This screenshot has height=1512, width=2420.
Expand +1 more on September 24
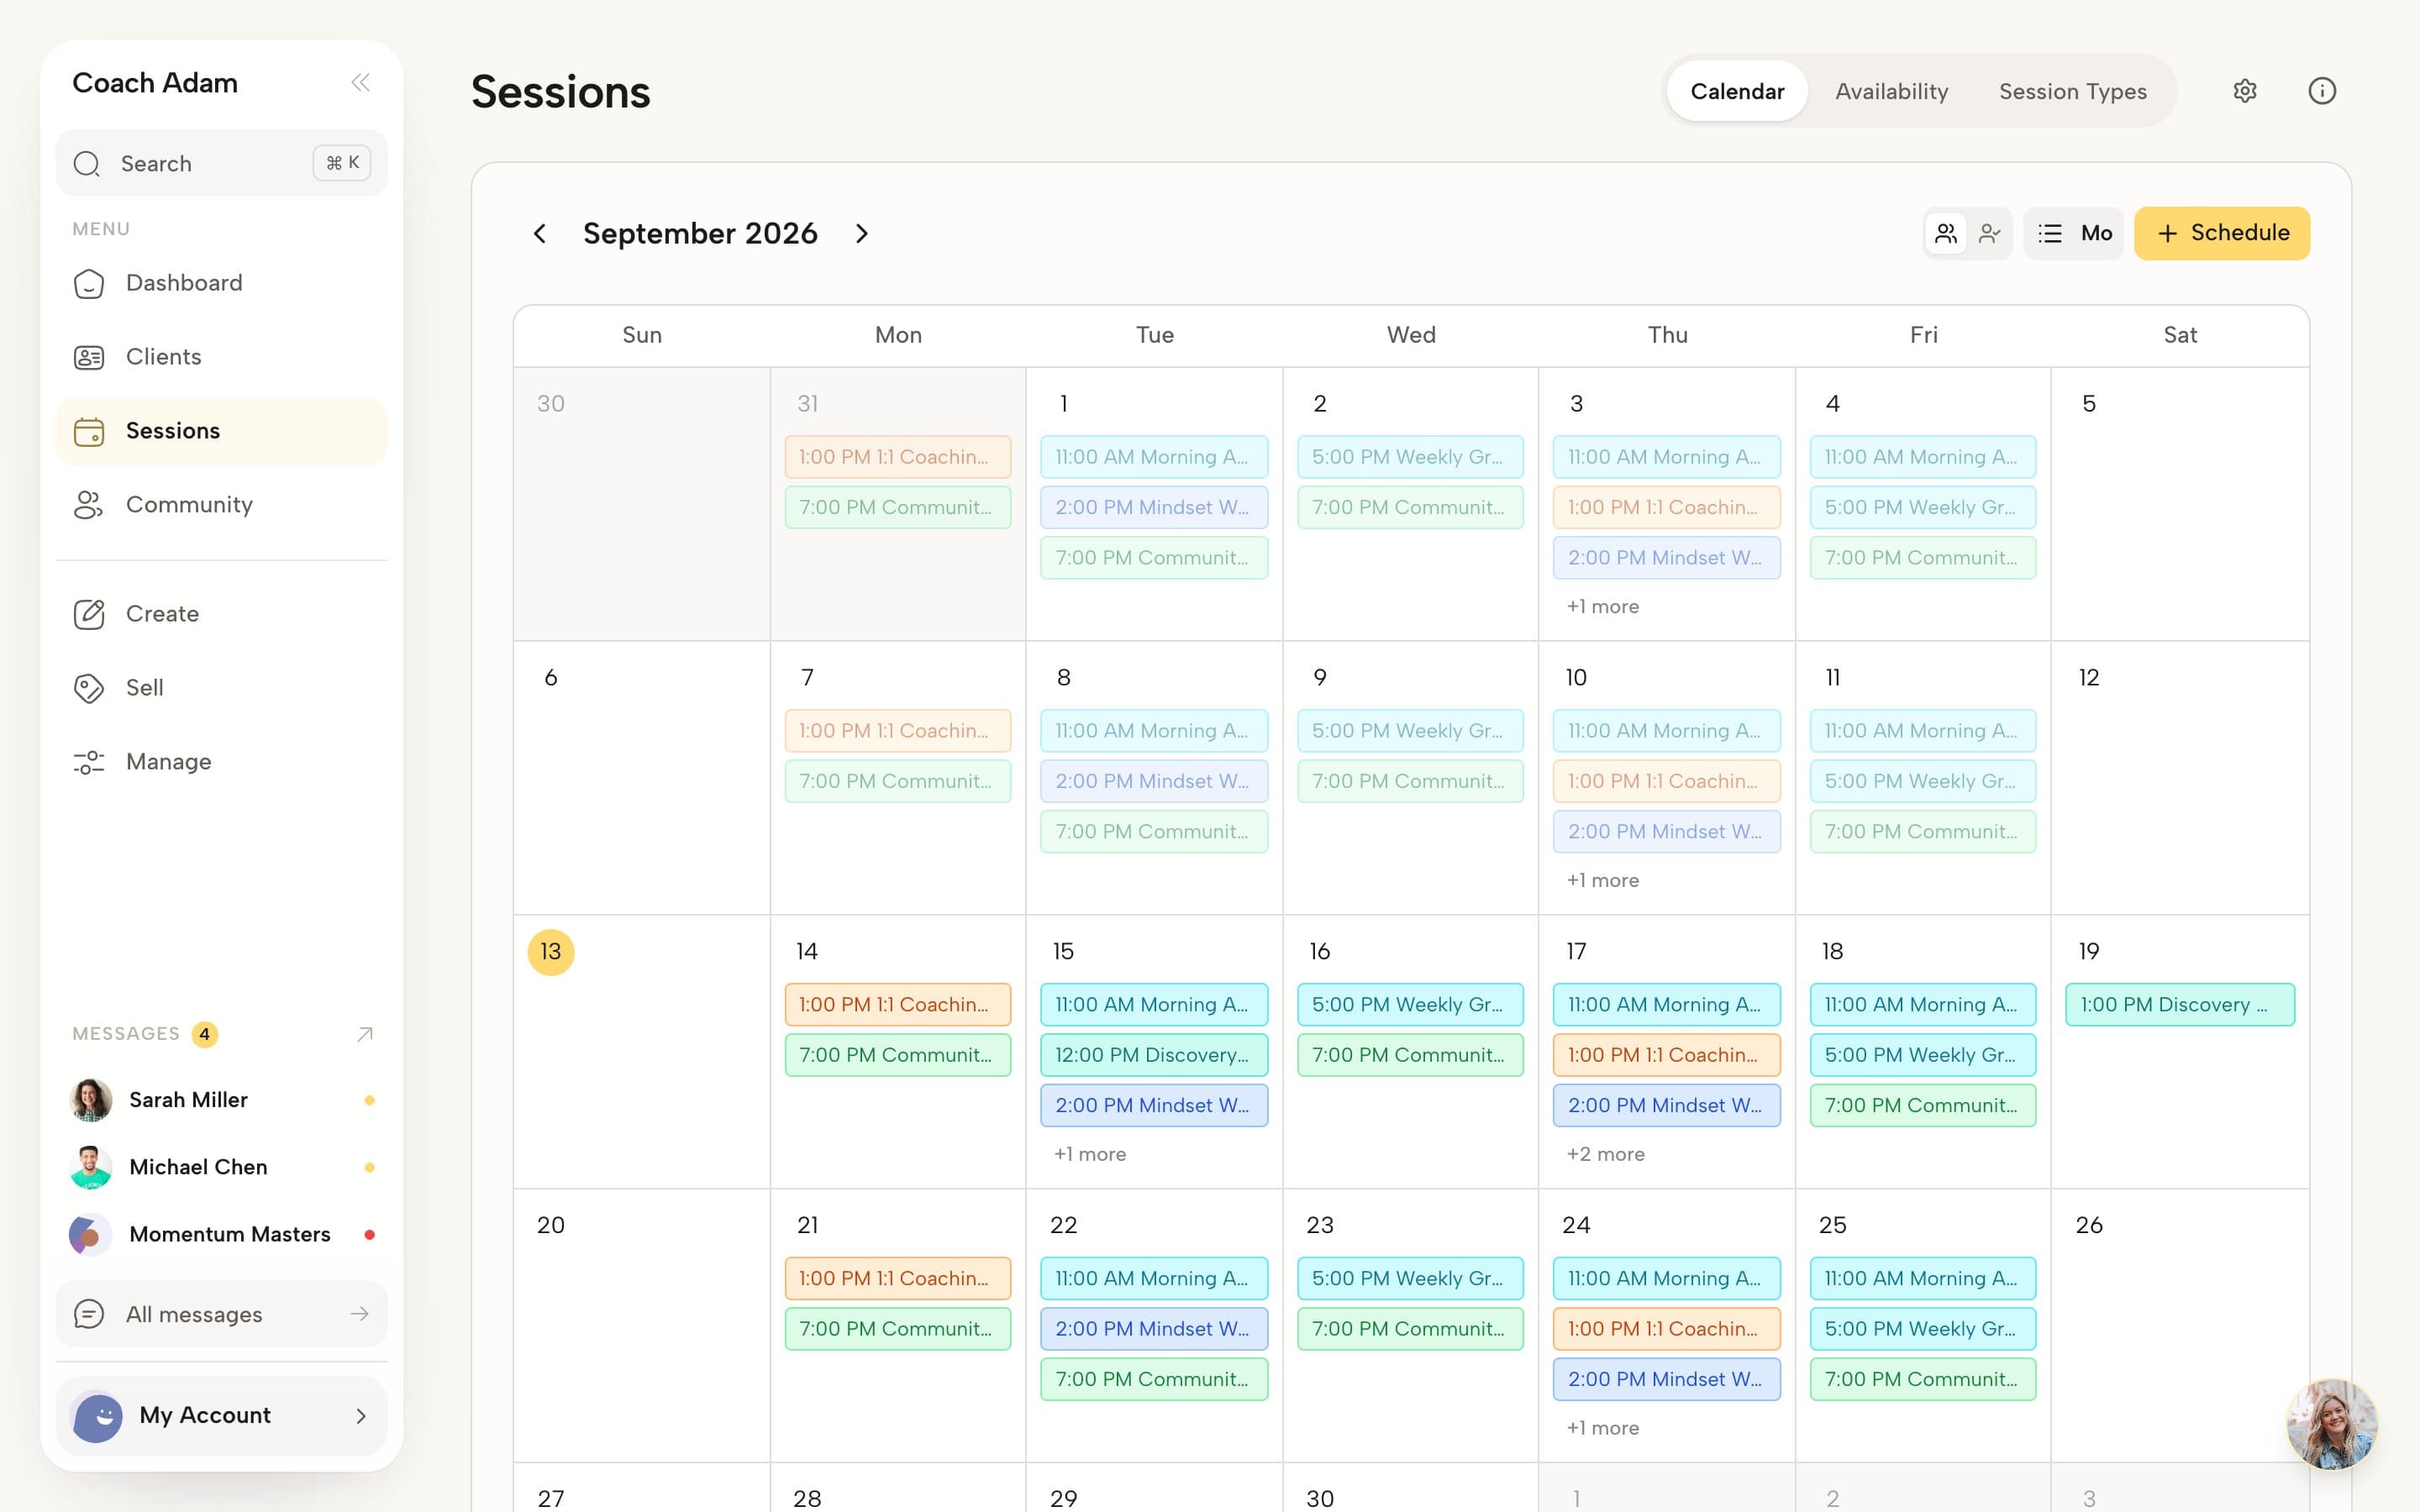(x=1602, y=1429)
